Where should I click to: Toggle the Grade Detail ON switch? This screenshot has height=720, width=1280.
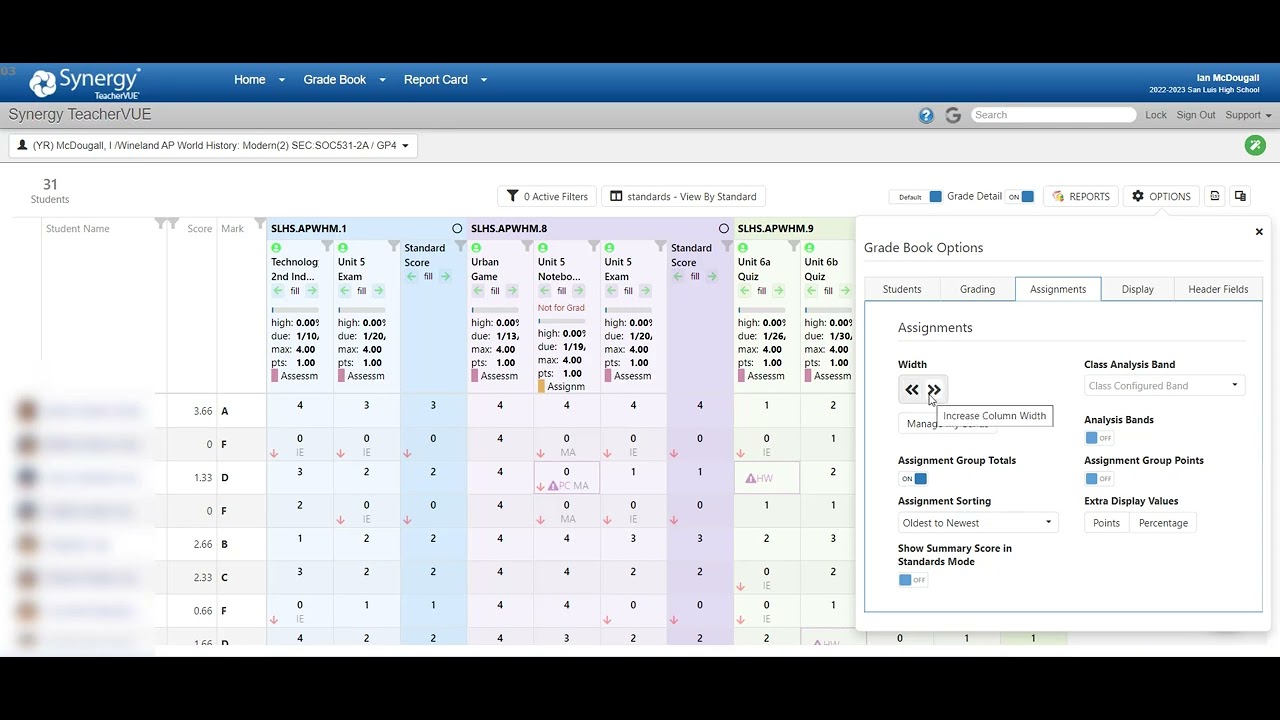1020,197
